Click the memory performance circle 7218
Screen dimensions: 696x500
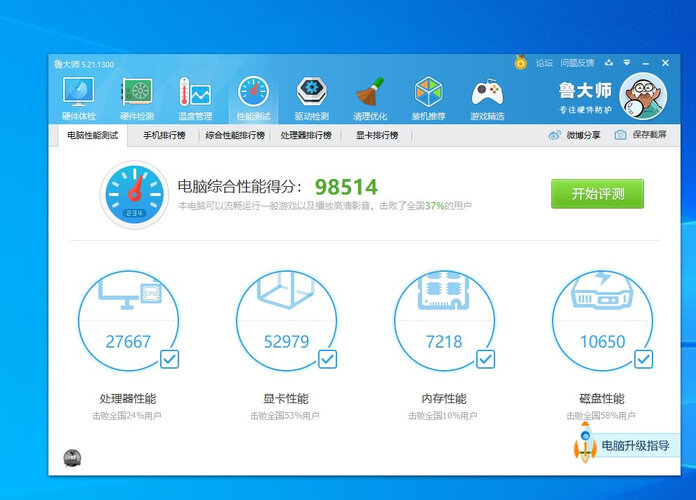click(x=444, y=321)
